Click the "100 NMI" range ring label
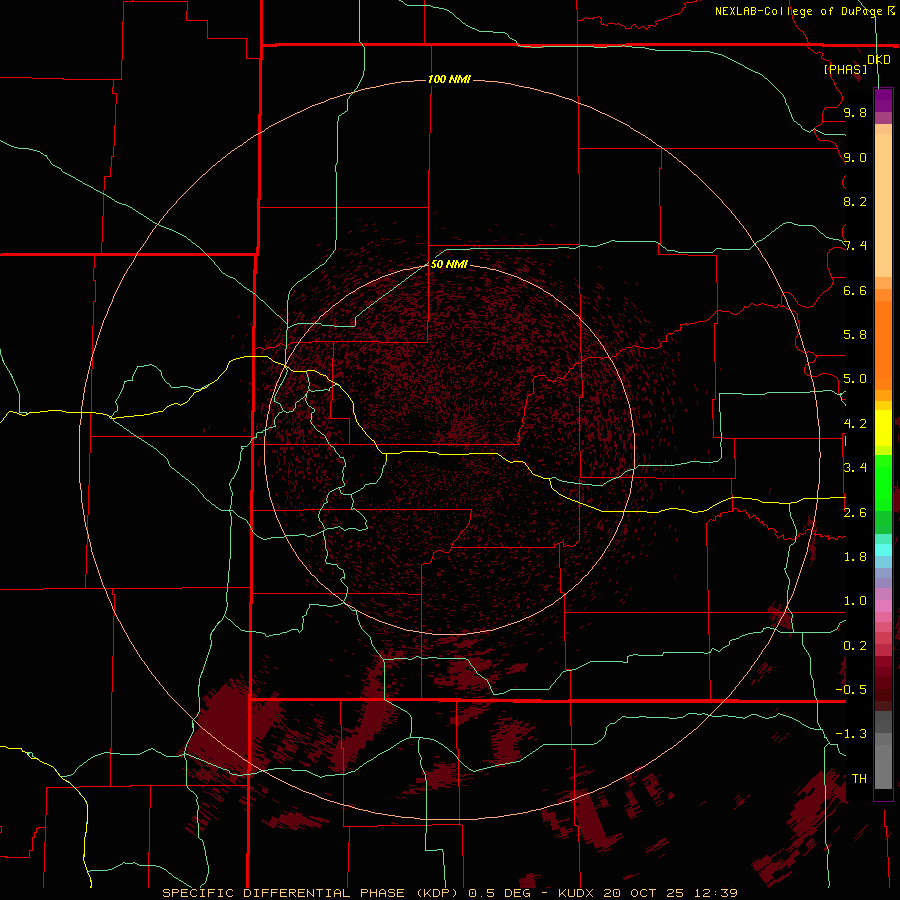This screenshot has height=900, width=900. [449, 79]
